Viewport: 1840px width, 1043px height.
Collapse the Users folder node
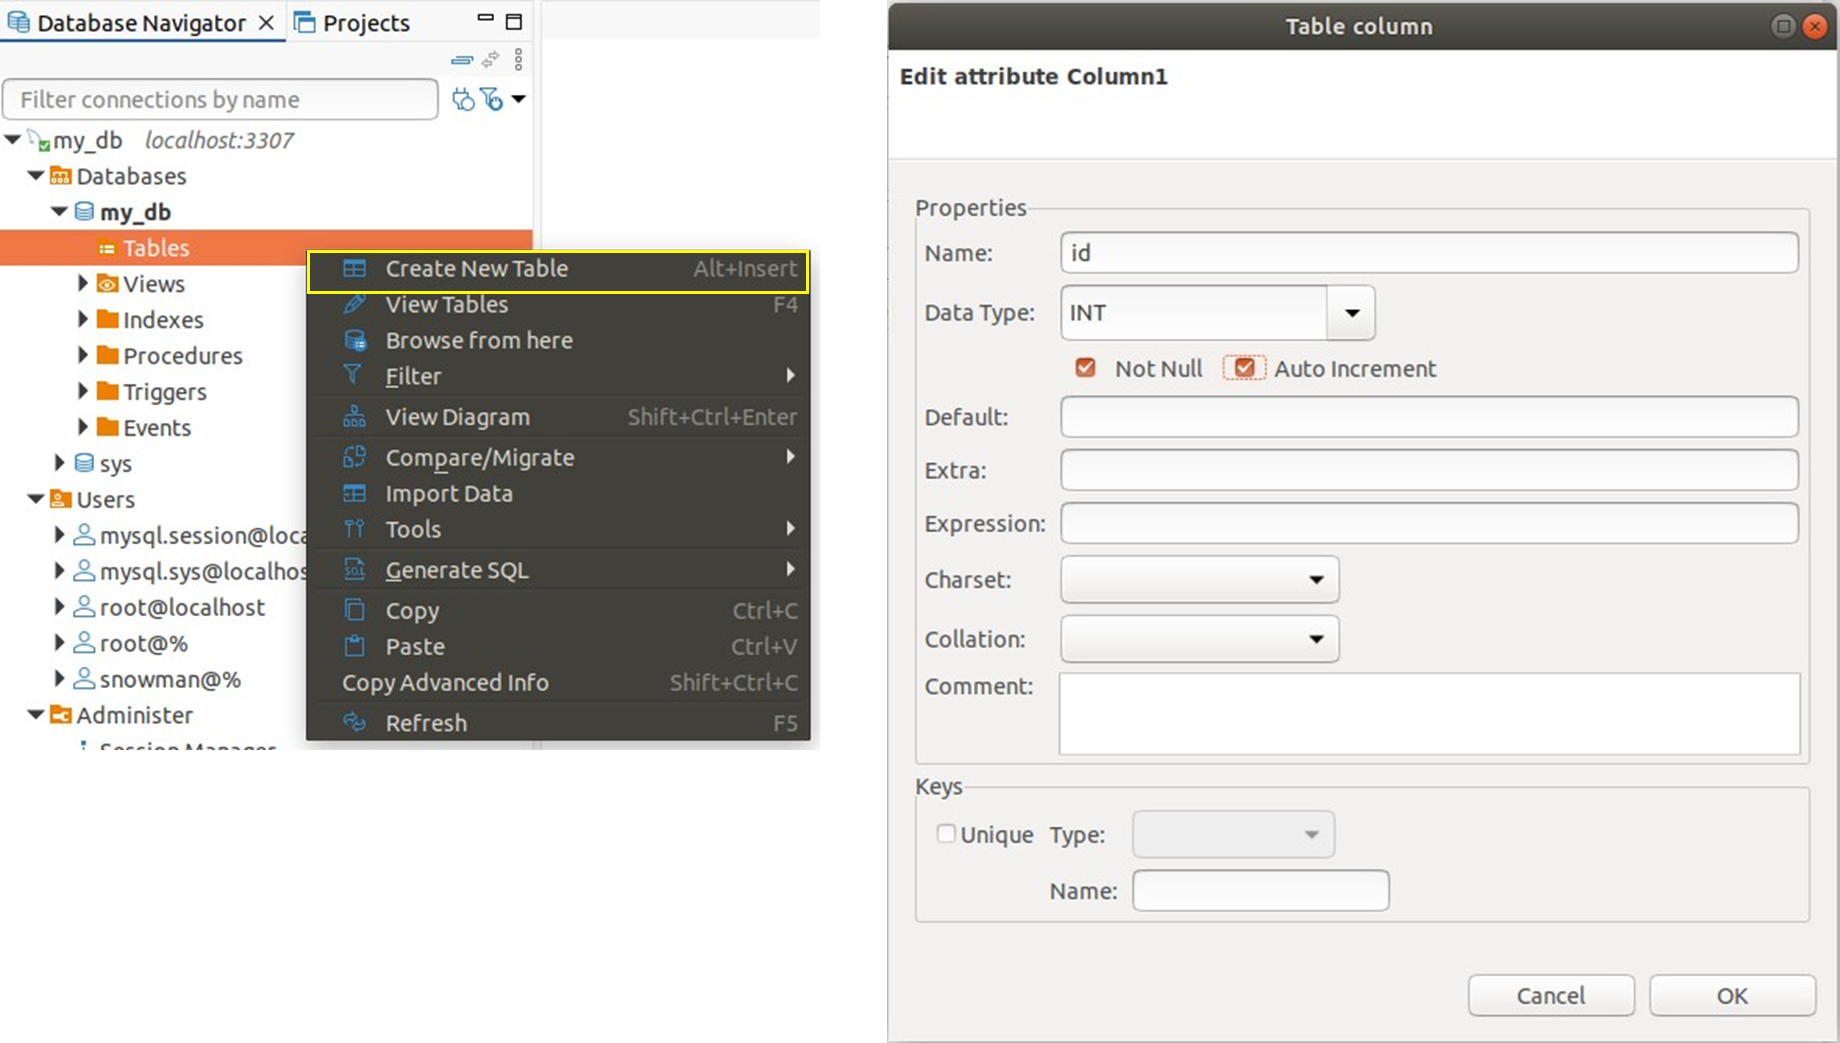[x=36, y=499]
